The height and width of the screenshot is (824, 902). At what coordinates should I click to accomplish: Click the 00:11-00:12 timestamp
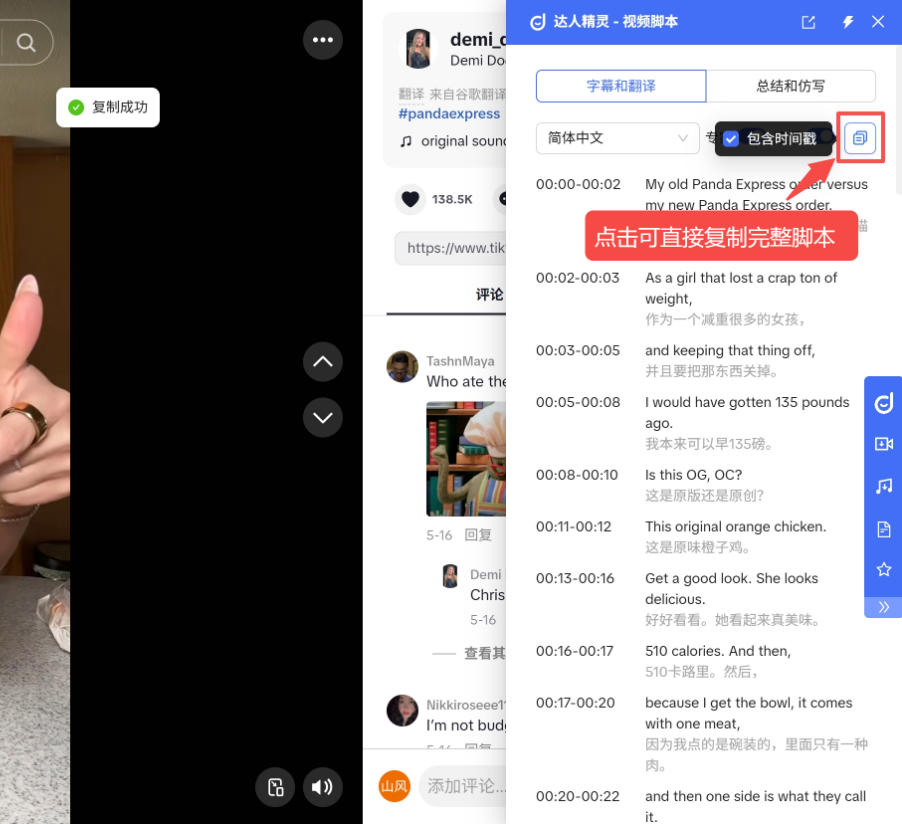574,527
